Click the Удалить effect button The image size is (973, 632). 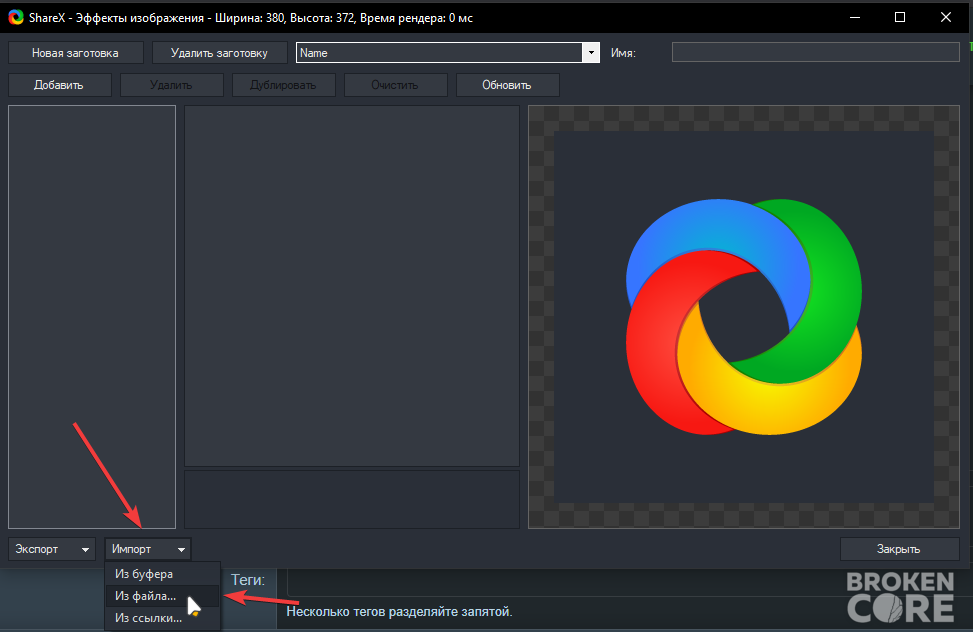[x=171, y=85]
